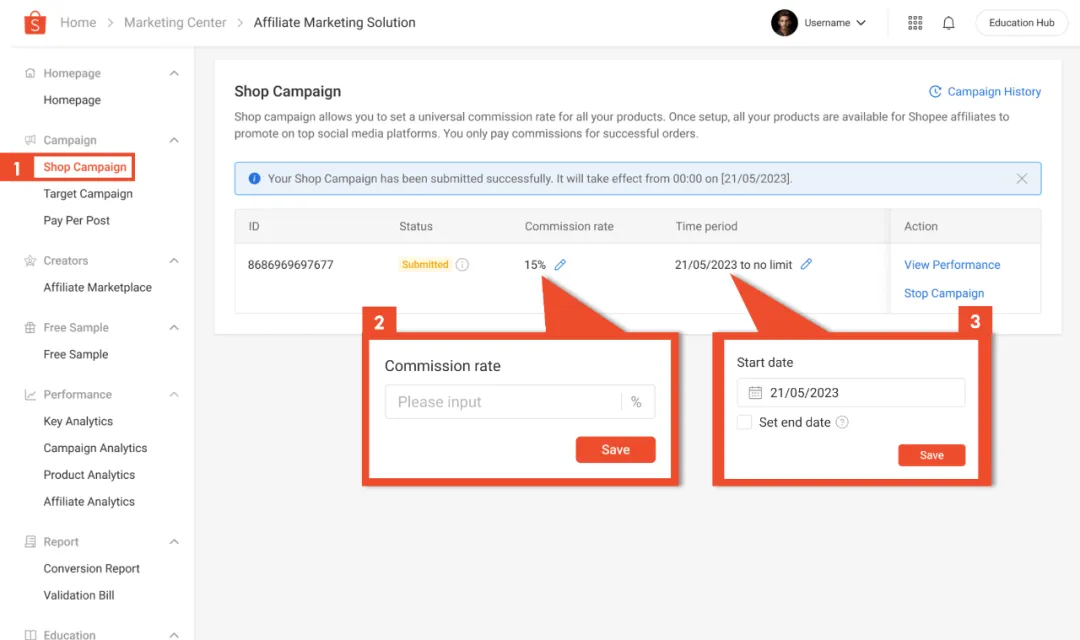Click the user avatar picture
The height and width of the screenshot is (640, 1080).
click(x=784, y=23)
